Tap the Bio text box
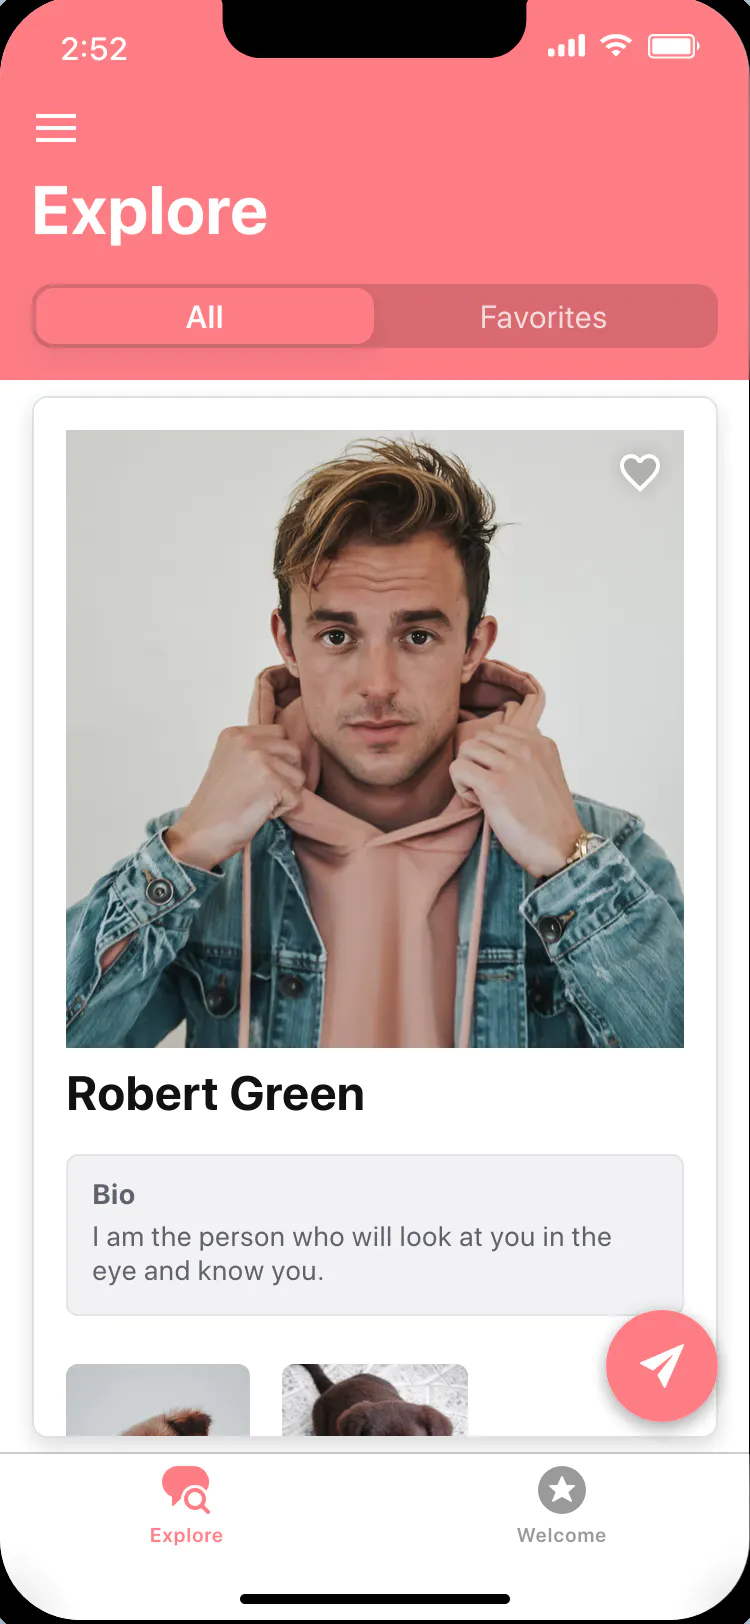This screenshot has width=750, height=1624. [375, 1235]
